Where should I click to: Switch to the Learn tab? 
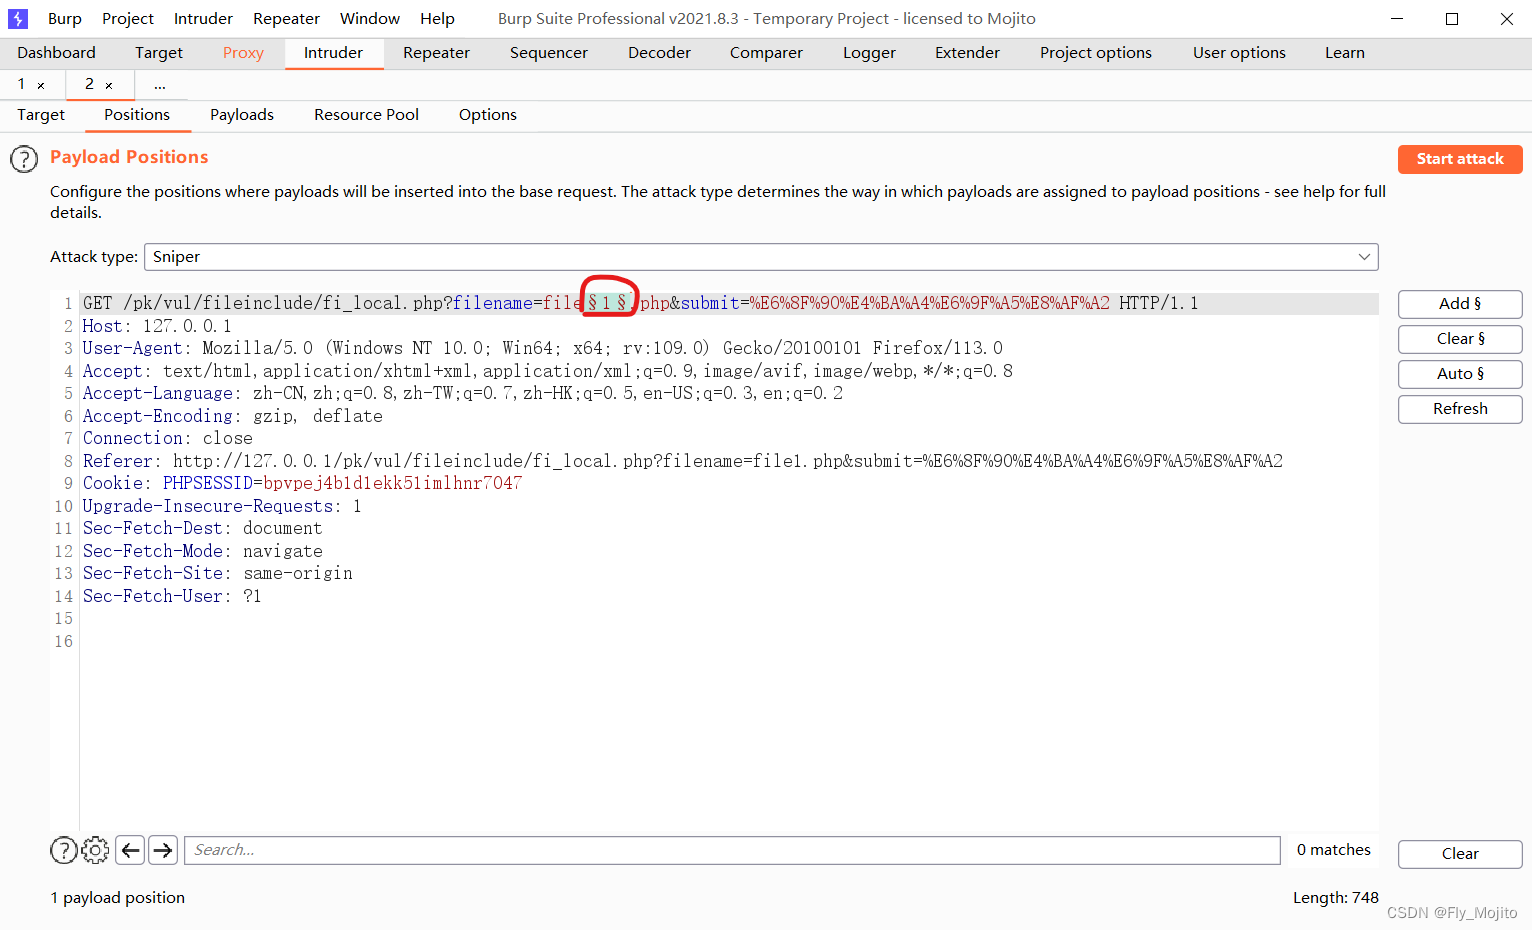pyautogui.click(x=1345, y=53)
